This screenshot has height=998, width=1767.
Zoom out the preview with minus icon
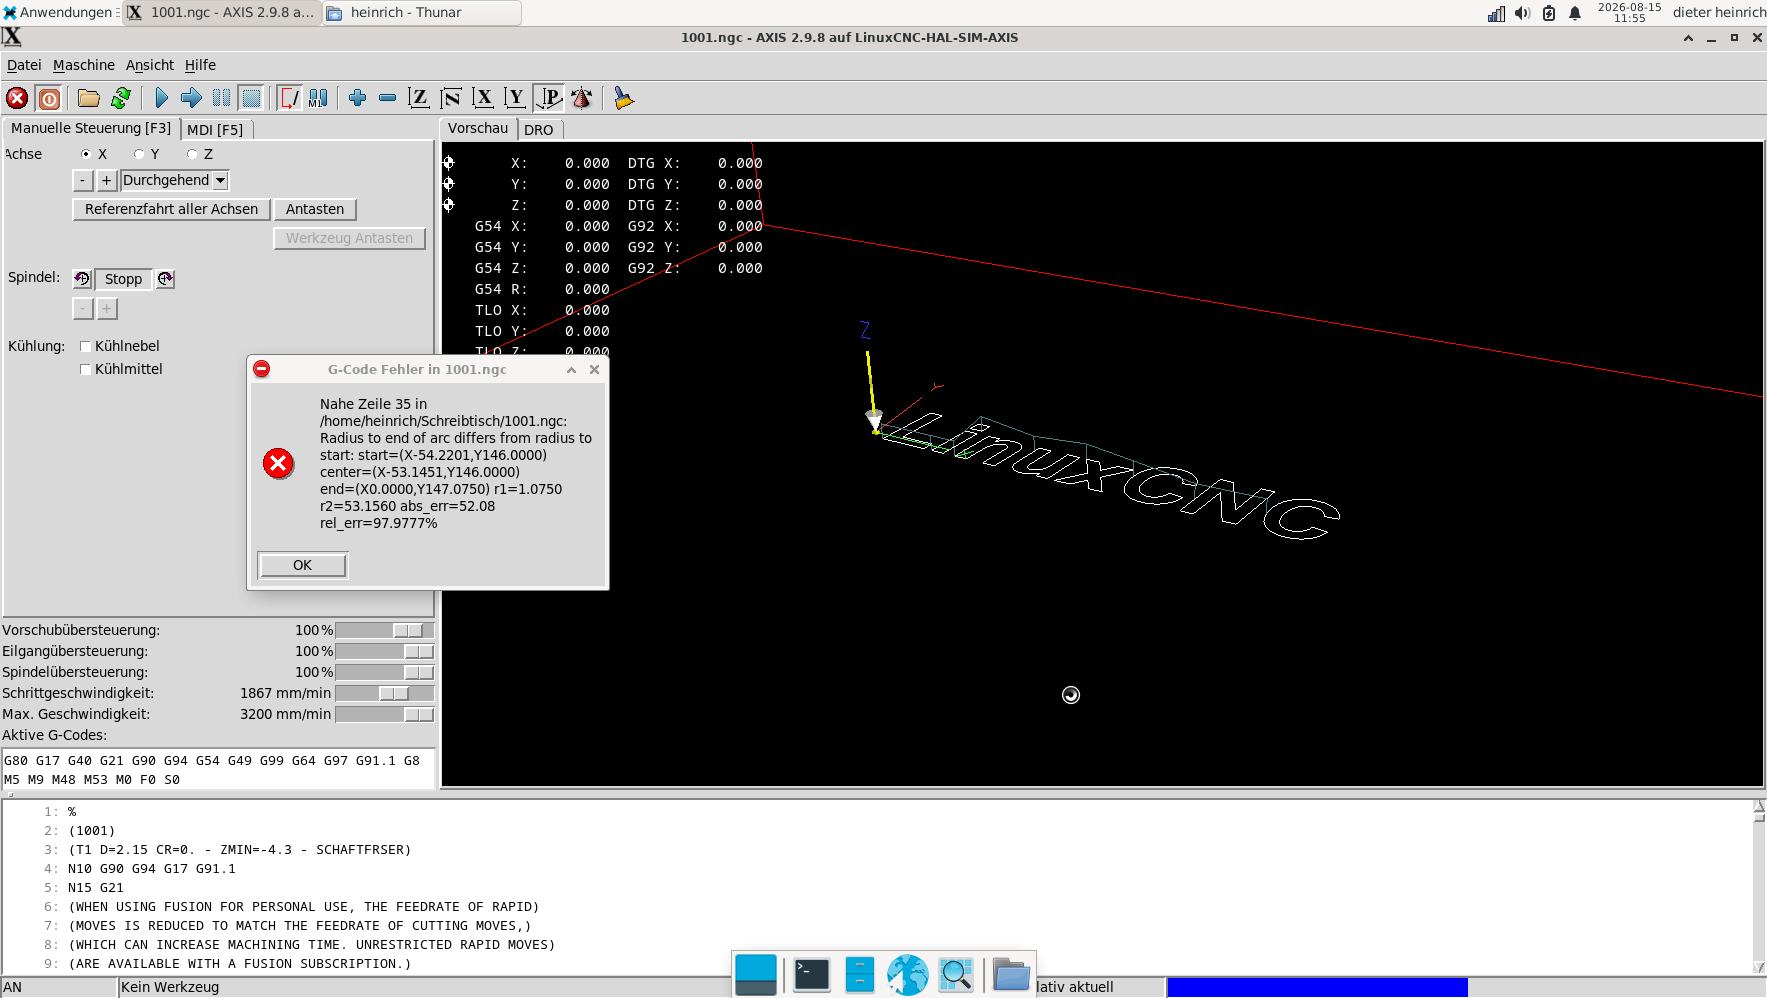387,98
